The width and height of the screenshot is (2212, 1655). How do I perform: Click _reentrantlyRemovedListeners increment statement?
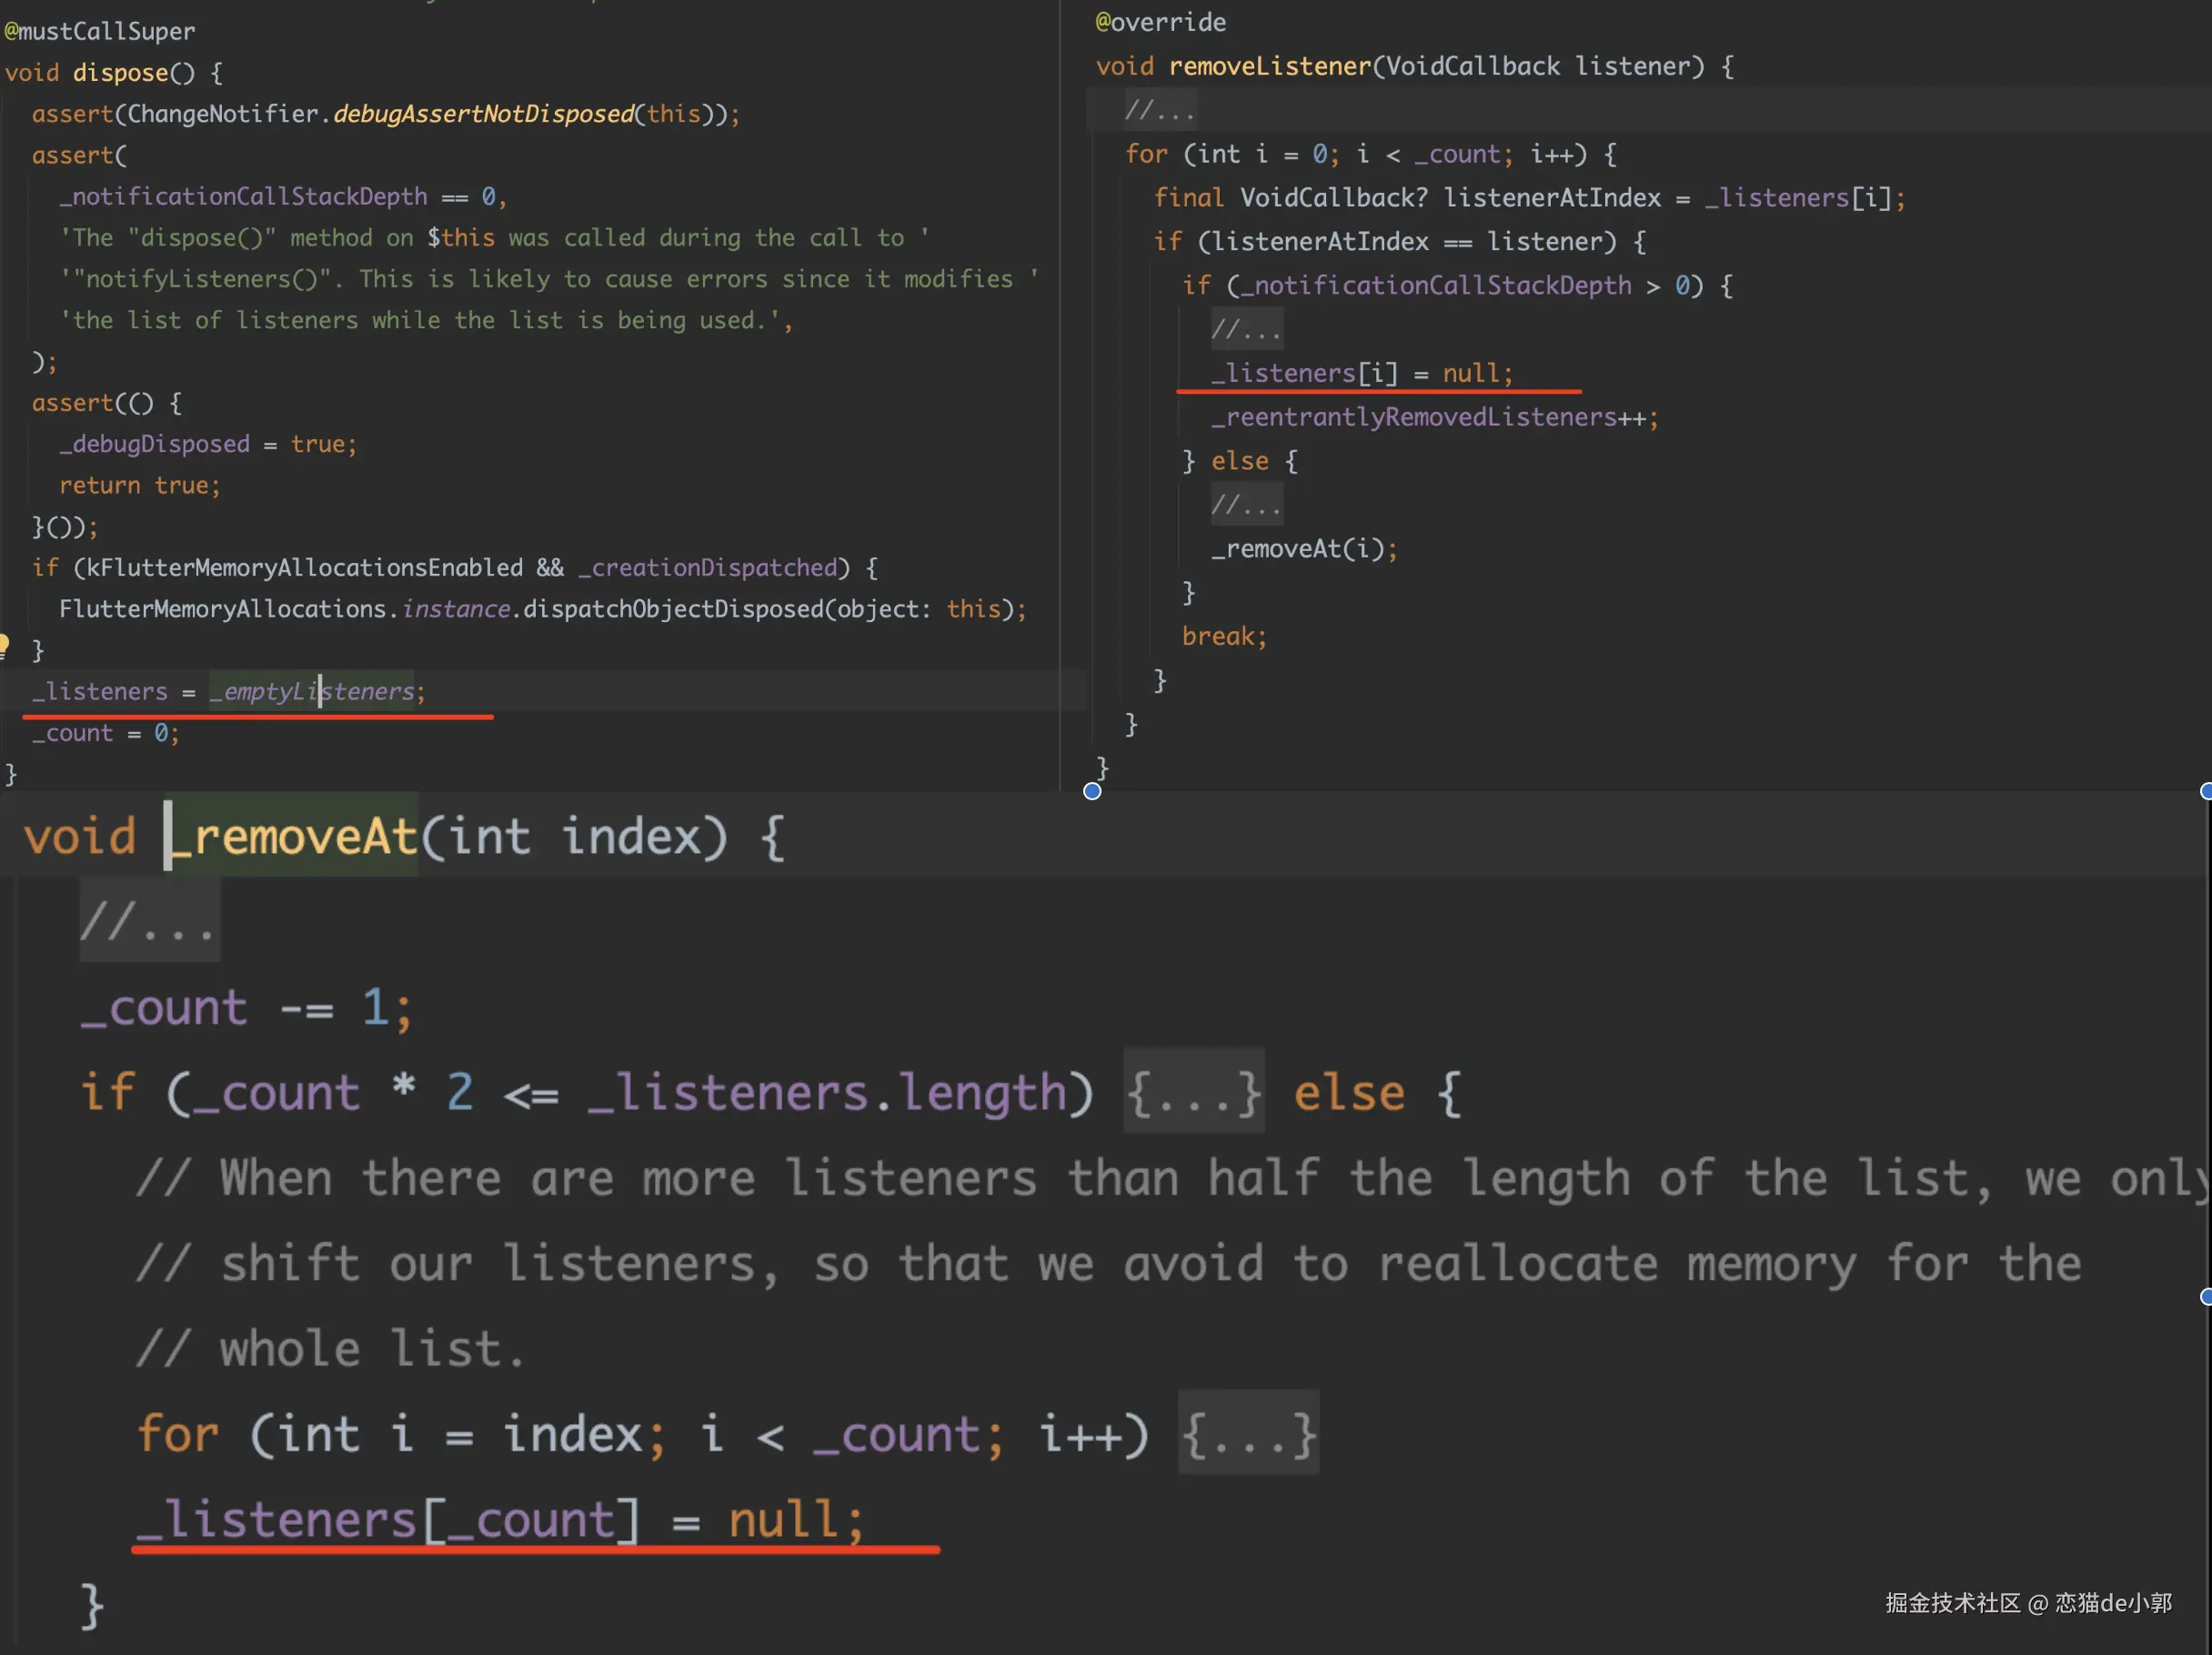click(x=1434, y=417)
